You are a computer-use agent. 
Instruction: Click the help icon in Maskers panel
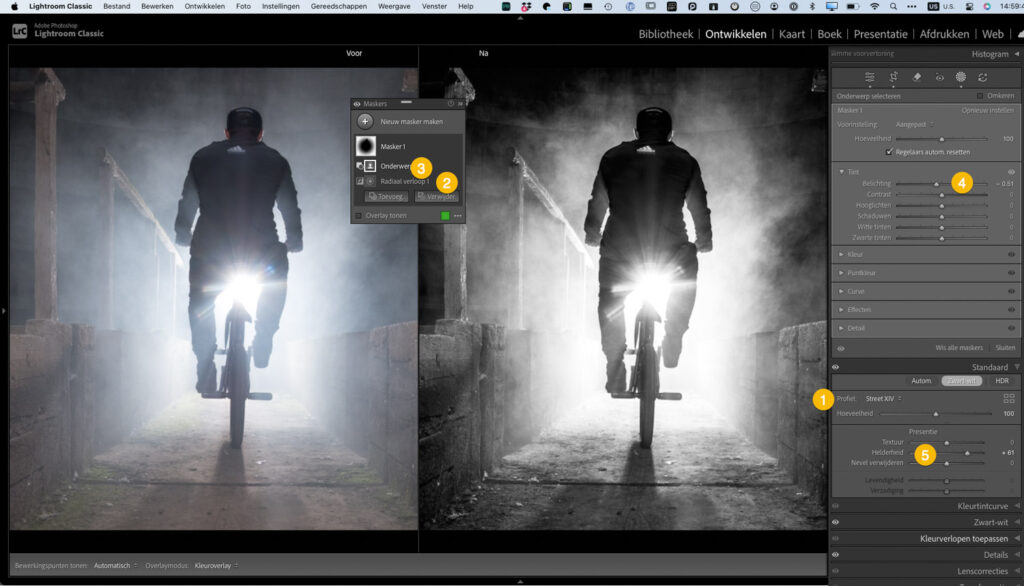451,104
